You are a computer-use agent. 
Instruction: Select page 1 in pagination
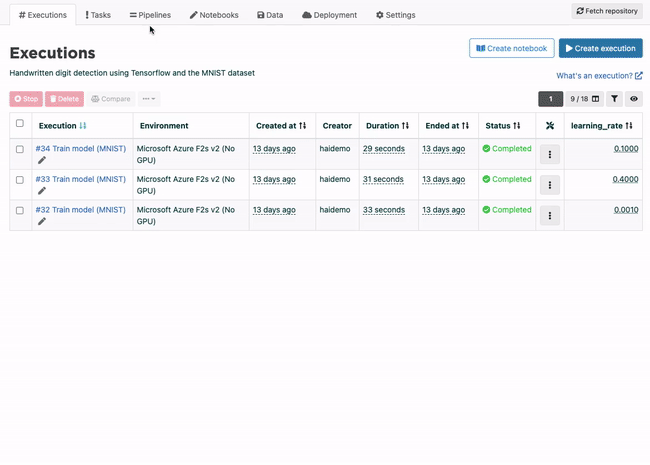(551, 99)
